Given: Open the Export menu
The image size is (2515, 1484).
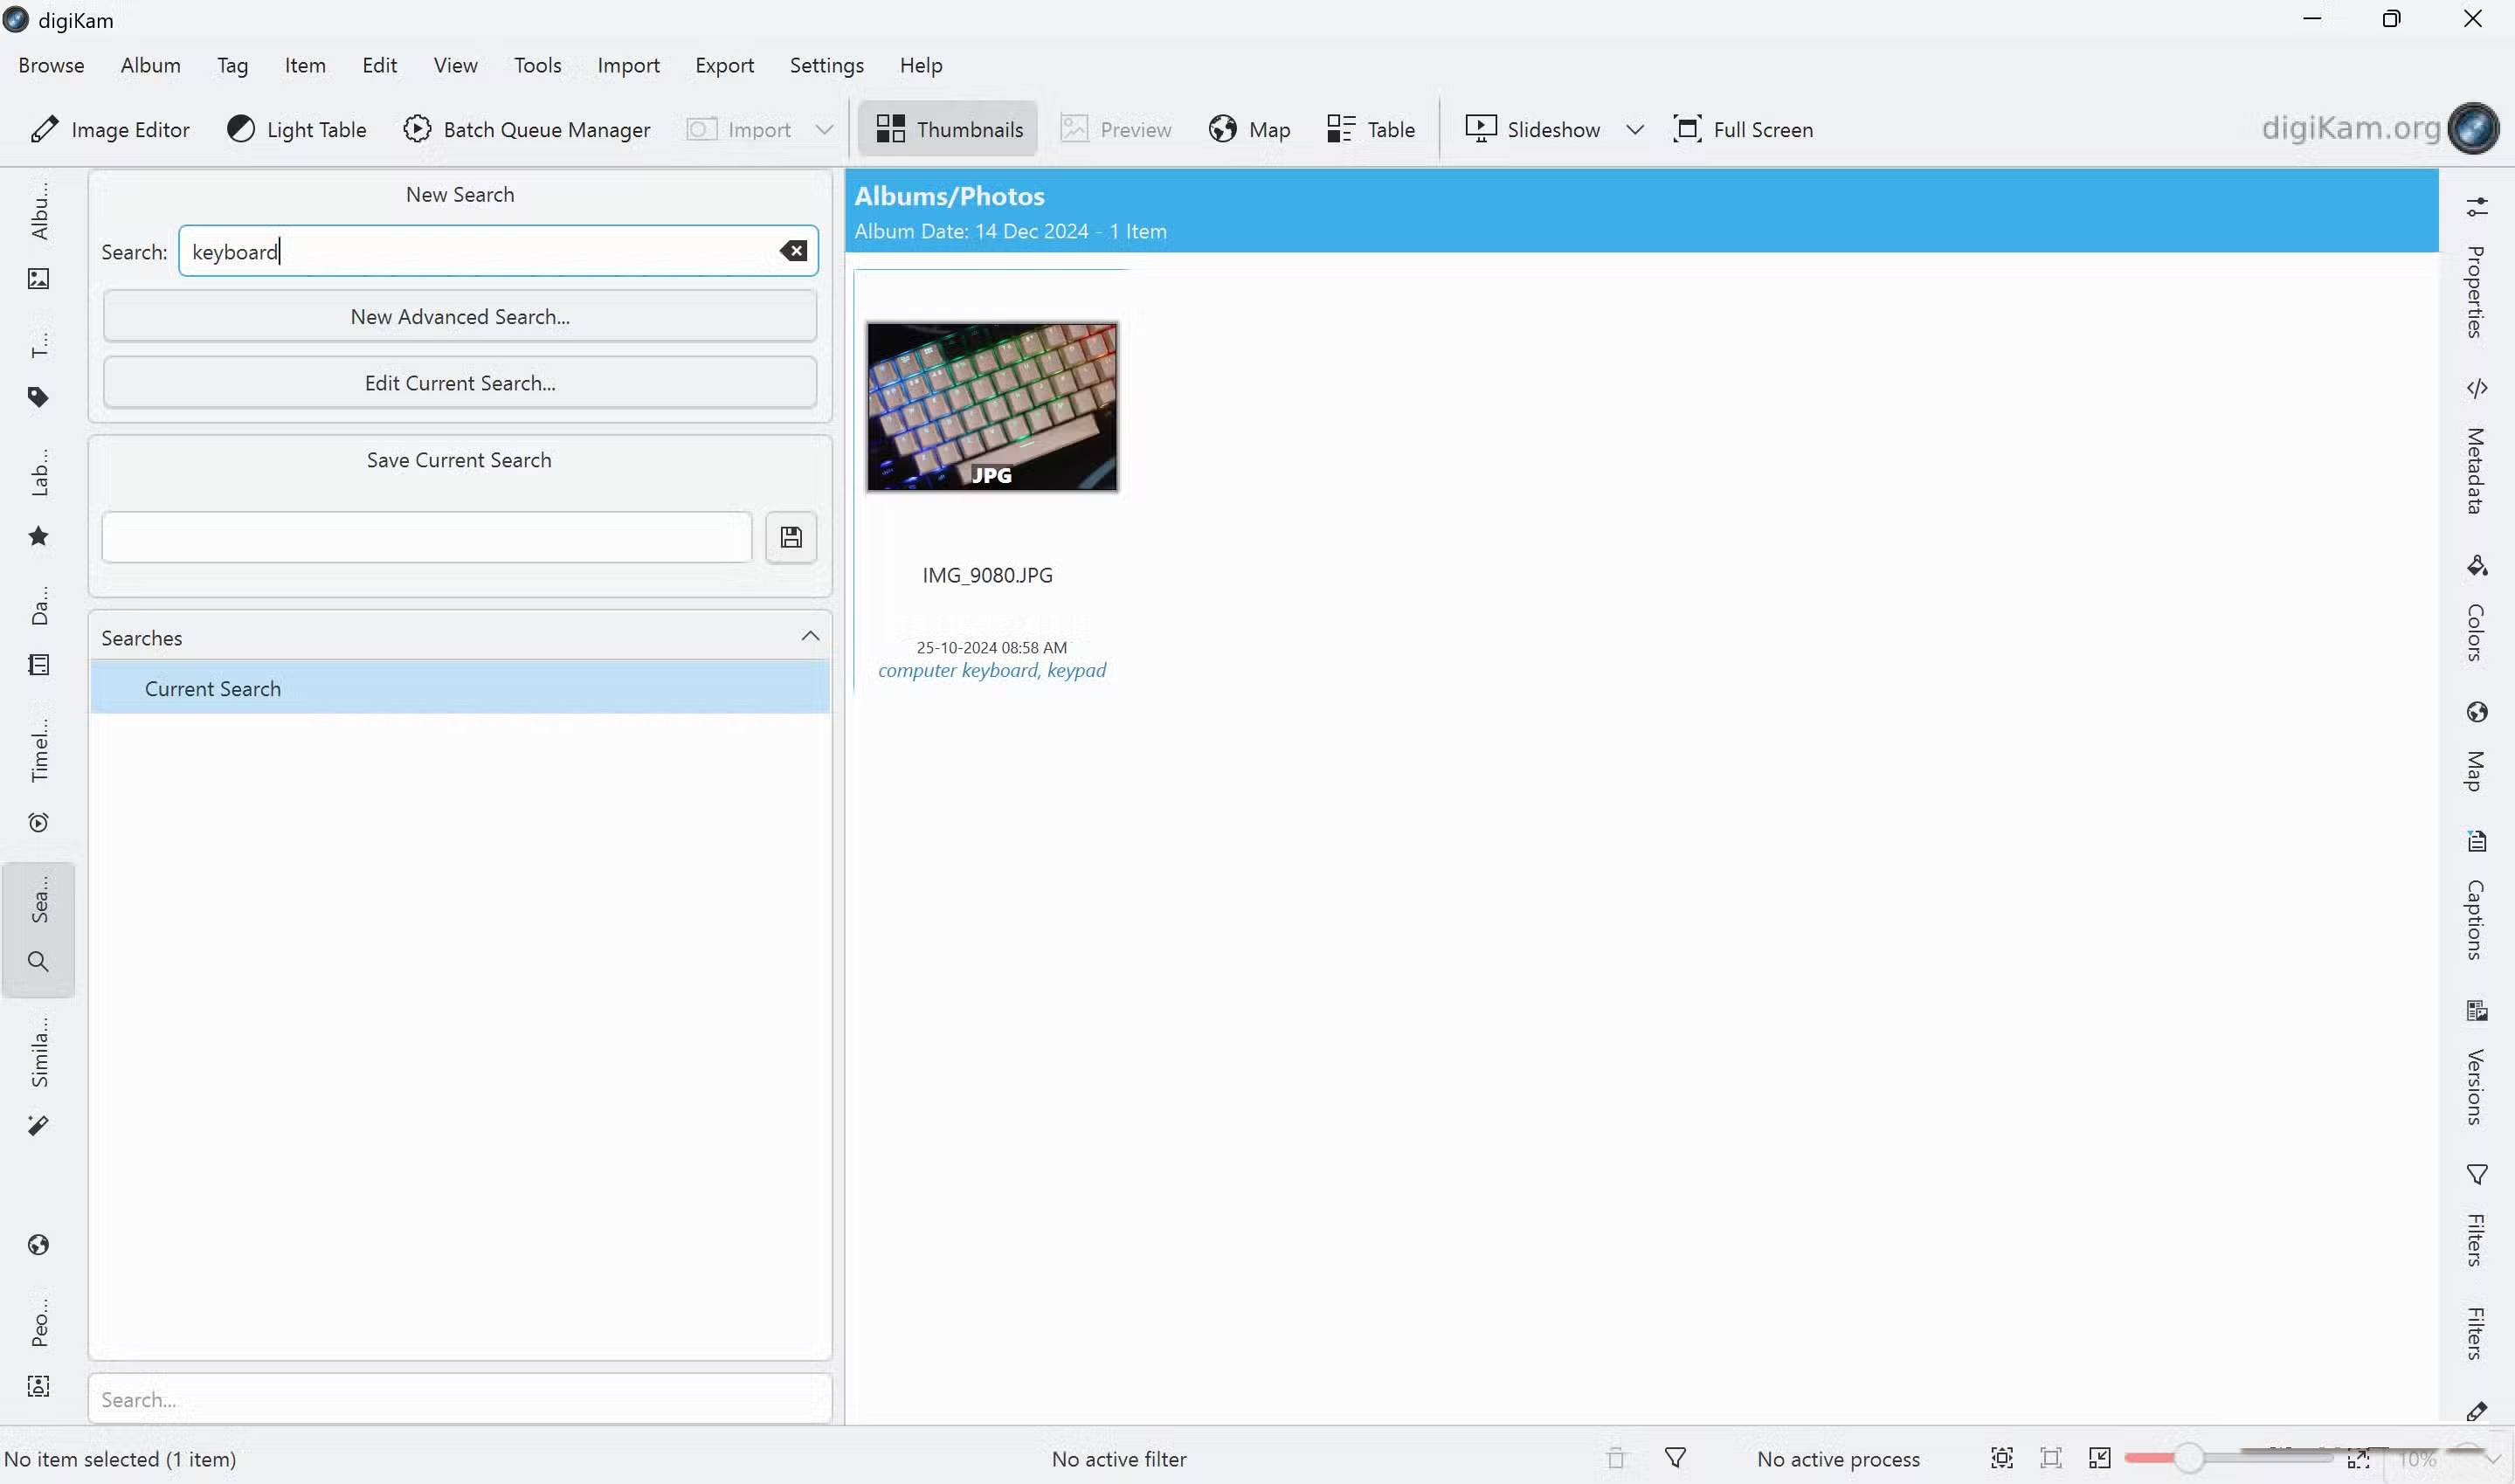Looking at the screenshot, I should tap(724, 65).
